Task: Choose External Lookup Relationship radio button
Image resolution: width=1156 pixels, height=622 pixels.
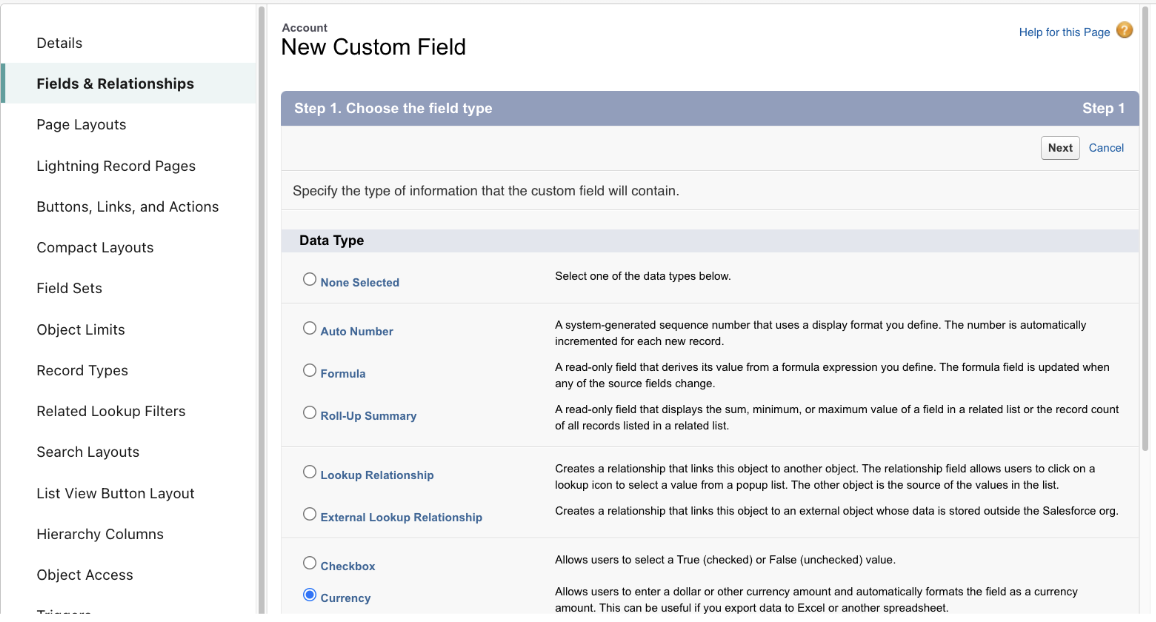Action: [310, 514]
